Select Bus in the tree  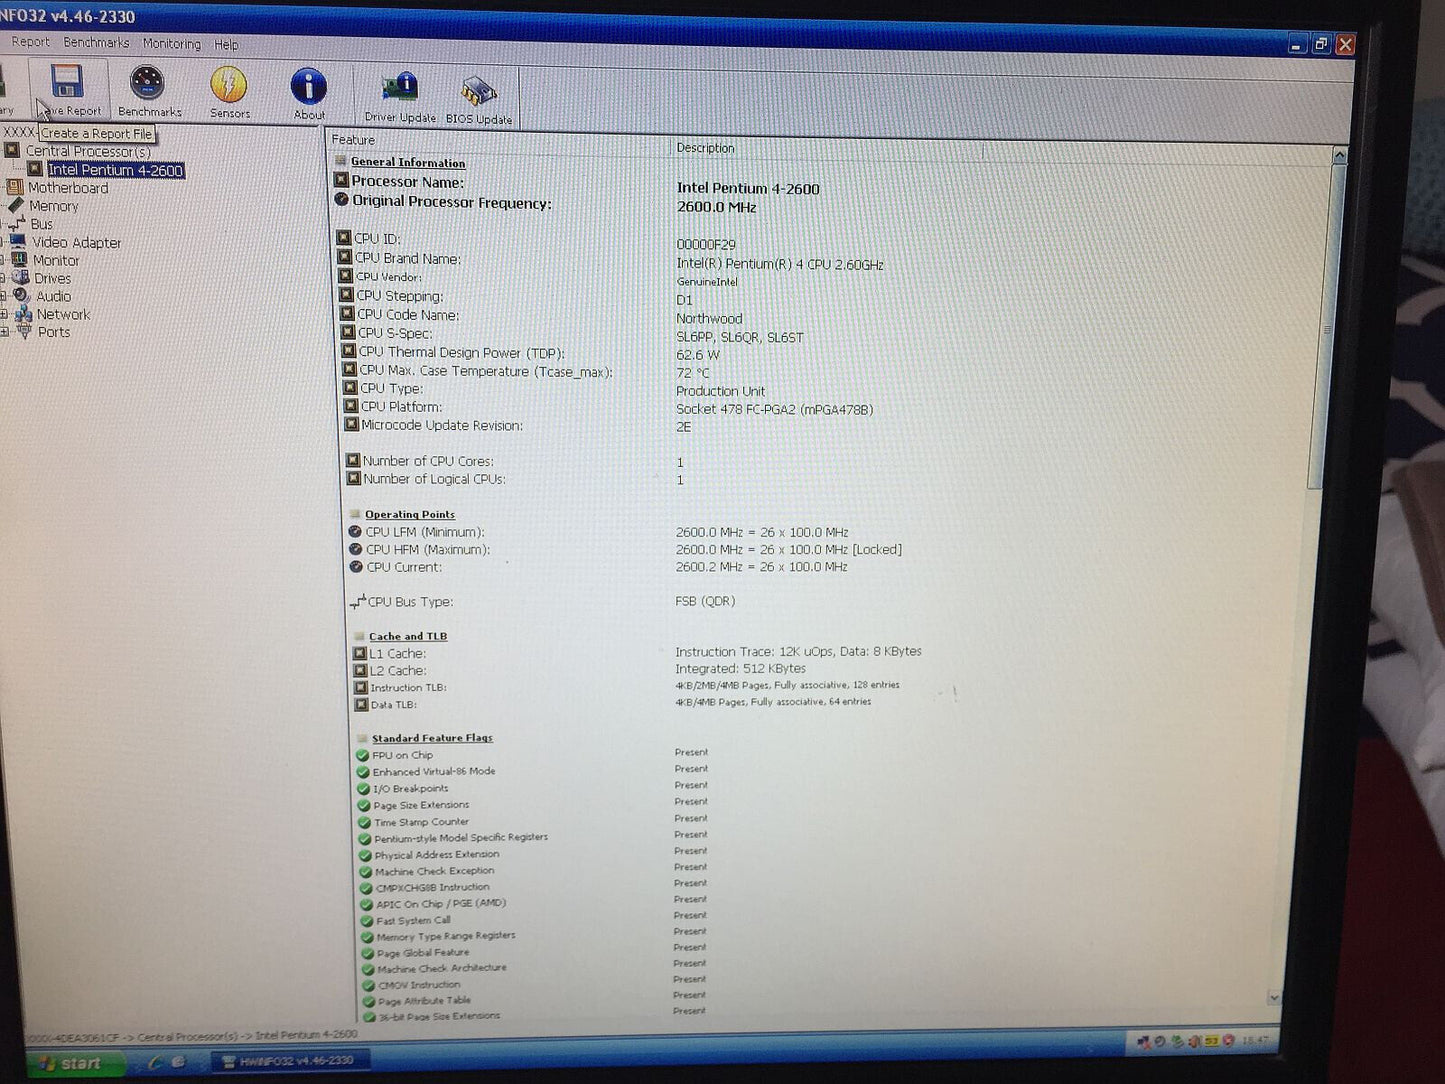(41, 224)
